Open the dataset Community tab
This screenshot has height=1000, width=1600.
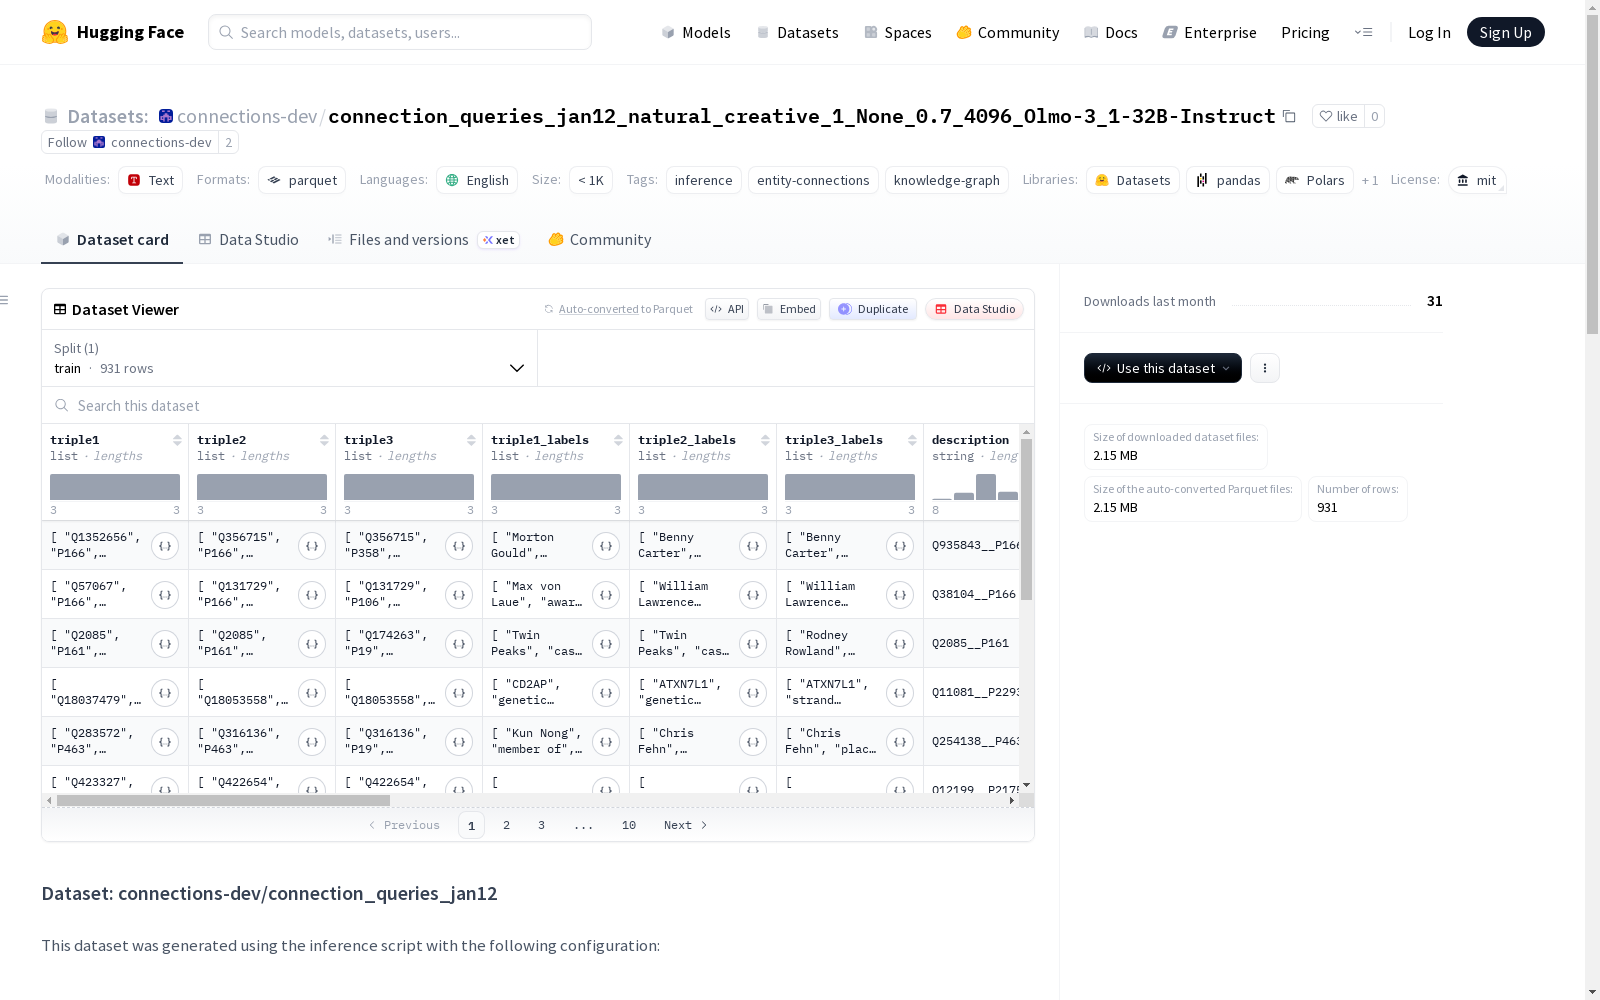[600, 240]
